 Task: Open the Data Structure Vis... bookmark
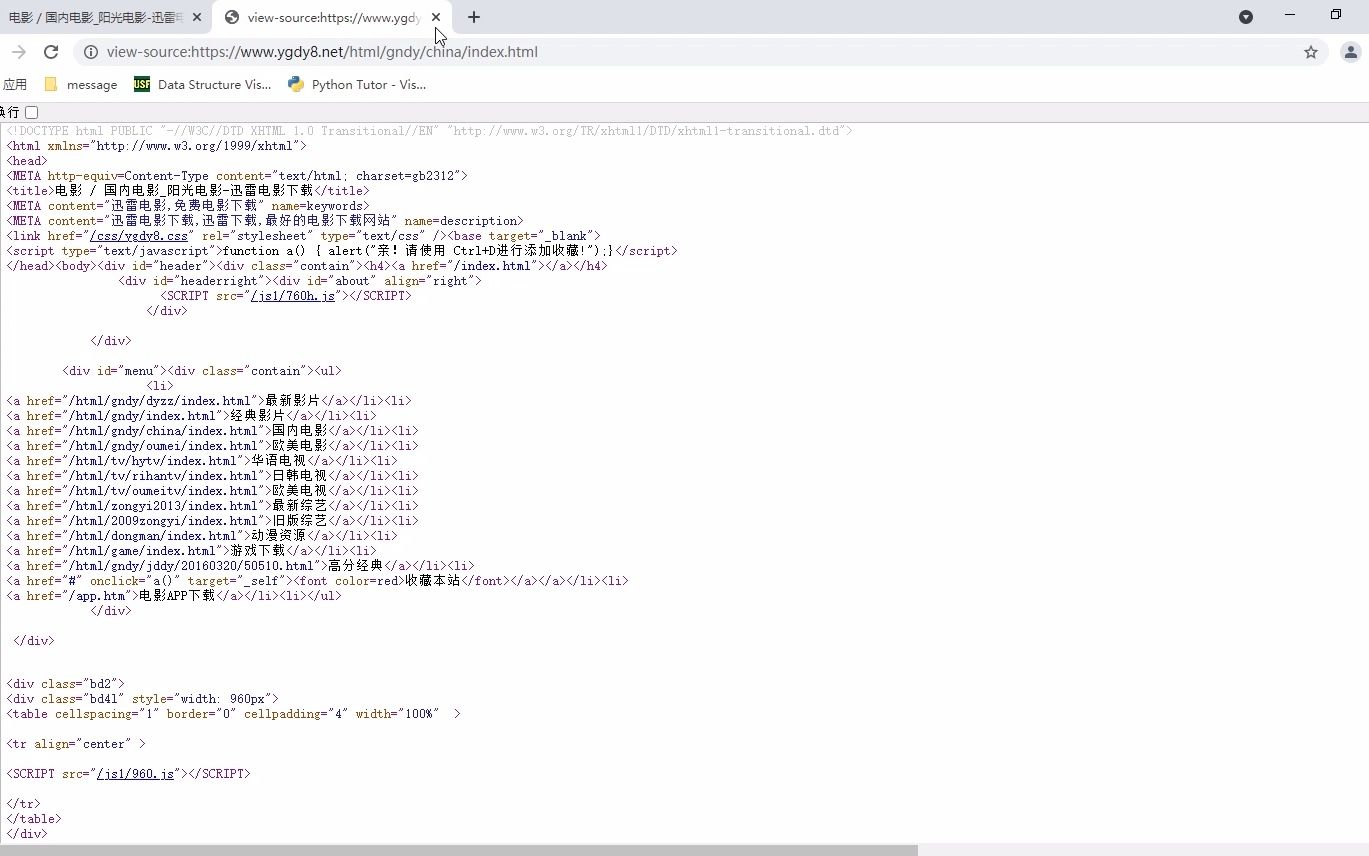pos(203,85)
